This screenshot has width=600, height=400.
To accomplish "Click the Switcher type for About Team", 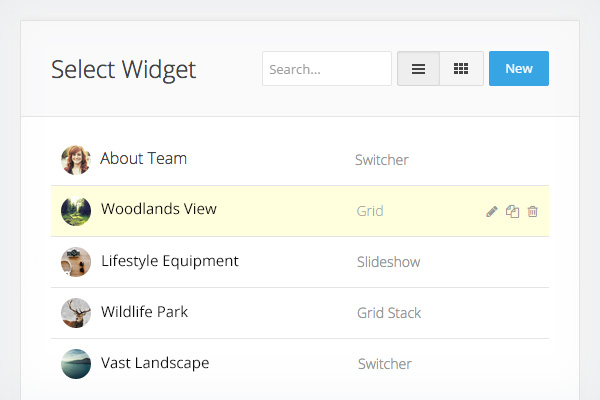I will click(x=381, y=160).
